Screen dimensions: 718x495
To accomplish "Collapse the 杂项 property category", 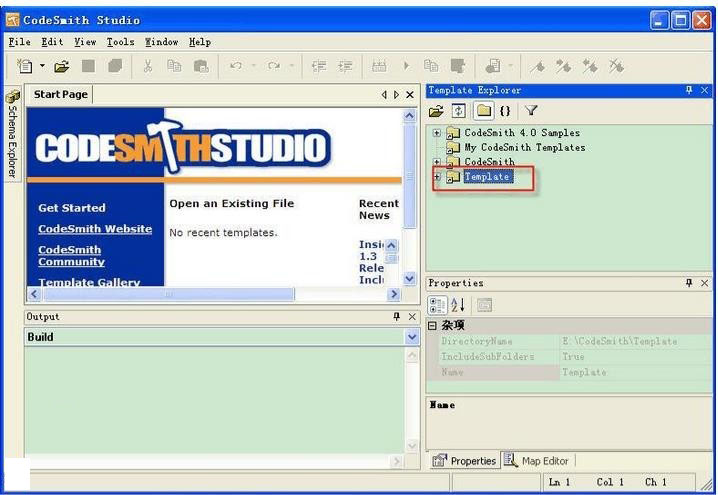I will [432, 326].
